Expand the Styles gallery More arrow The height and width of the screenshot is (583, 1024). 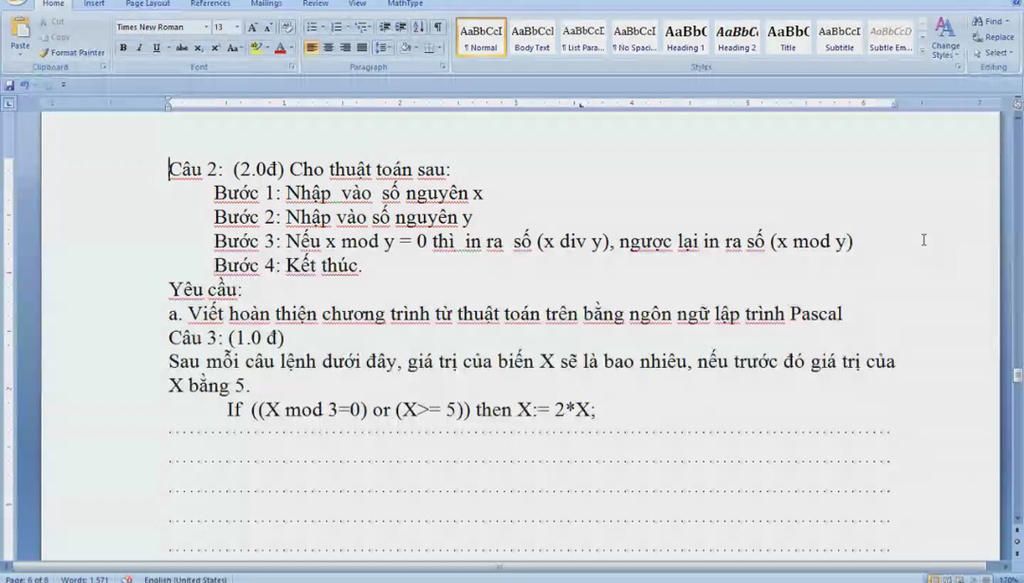(x=922, y=50)
